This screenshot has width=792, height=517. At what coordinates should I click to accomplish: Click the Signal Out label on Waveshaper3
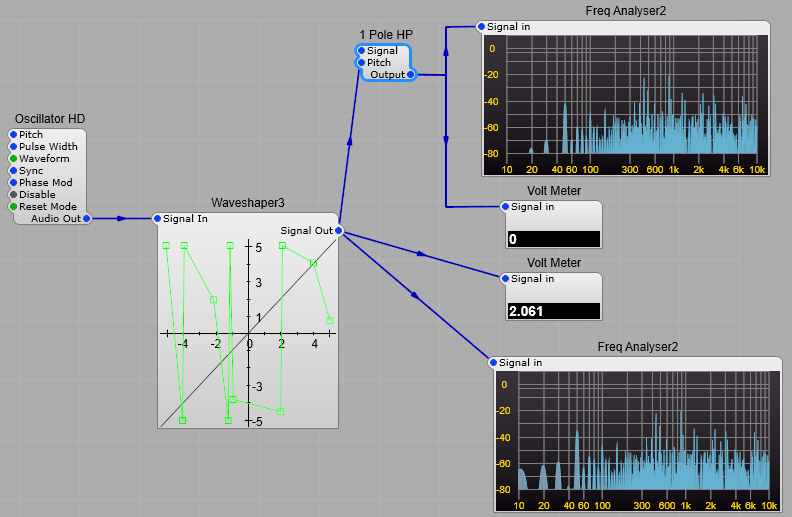(307, 231)
